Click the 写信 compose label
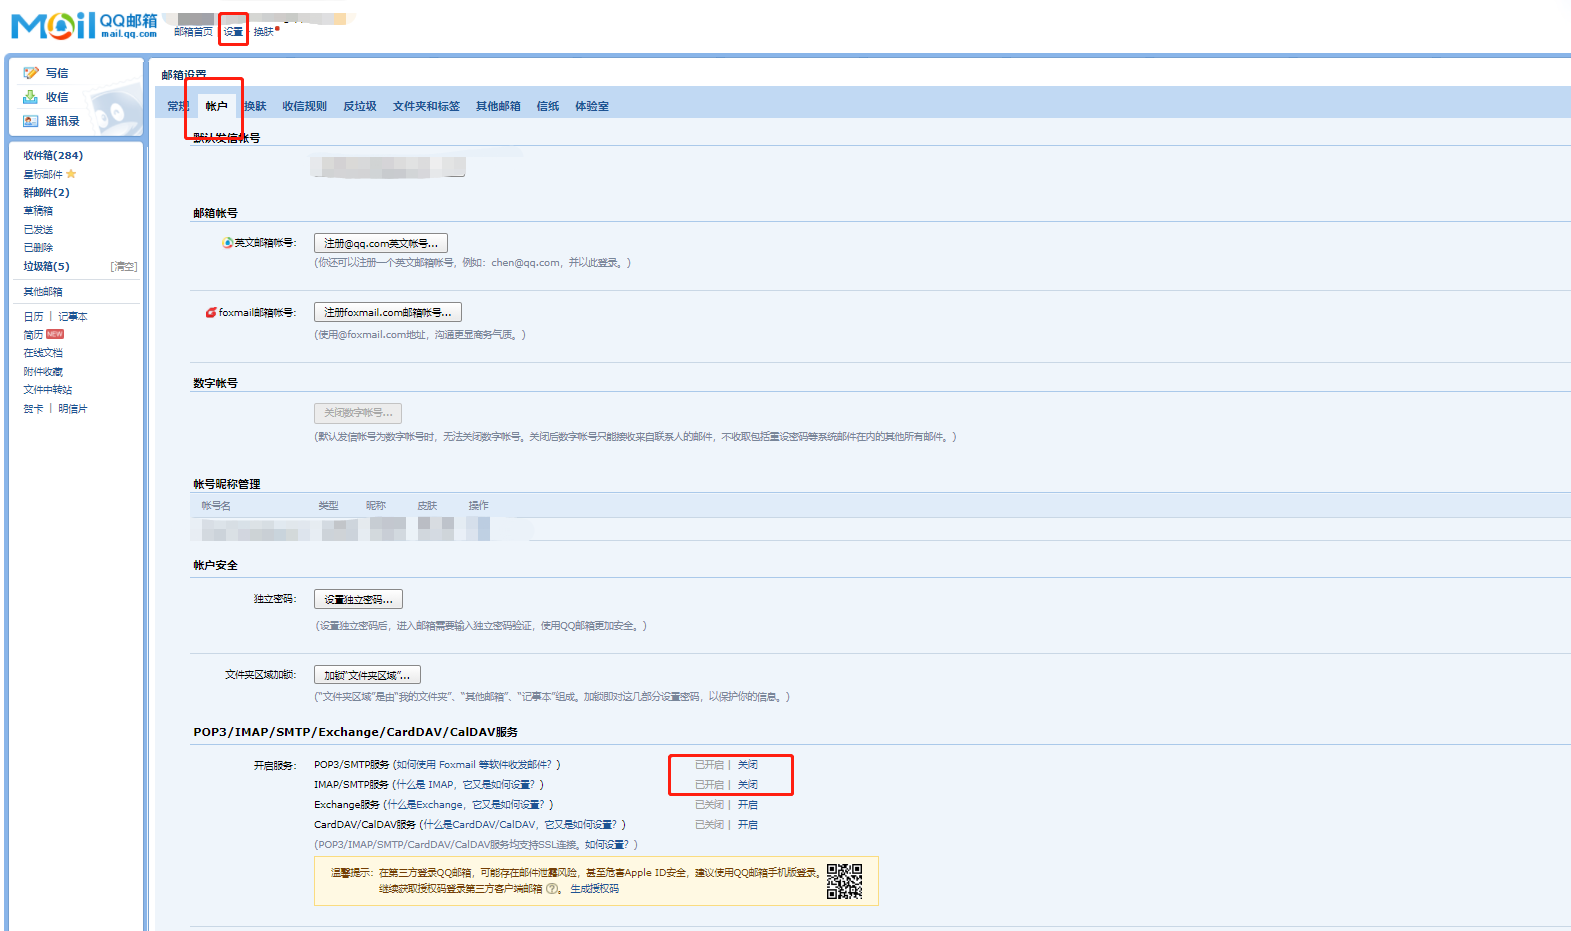The image size is (1571, 931). tap(57, 73)
